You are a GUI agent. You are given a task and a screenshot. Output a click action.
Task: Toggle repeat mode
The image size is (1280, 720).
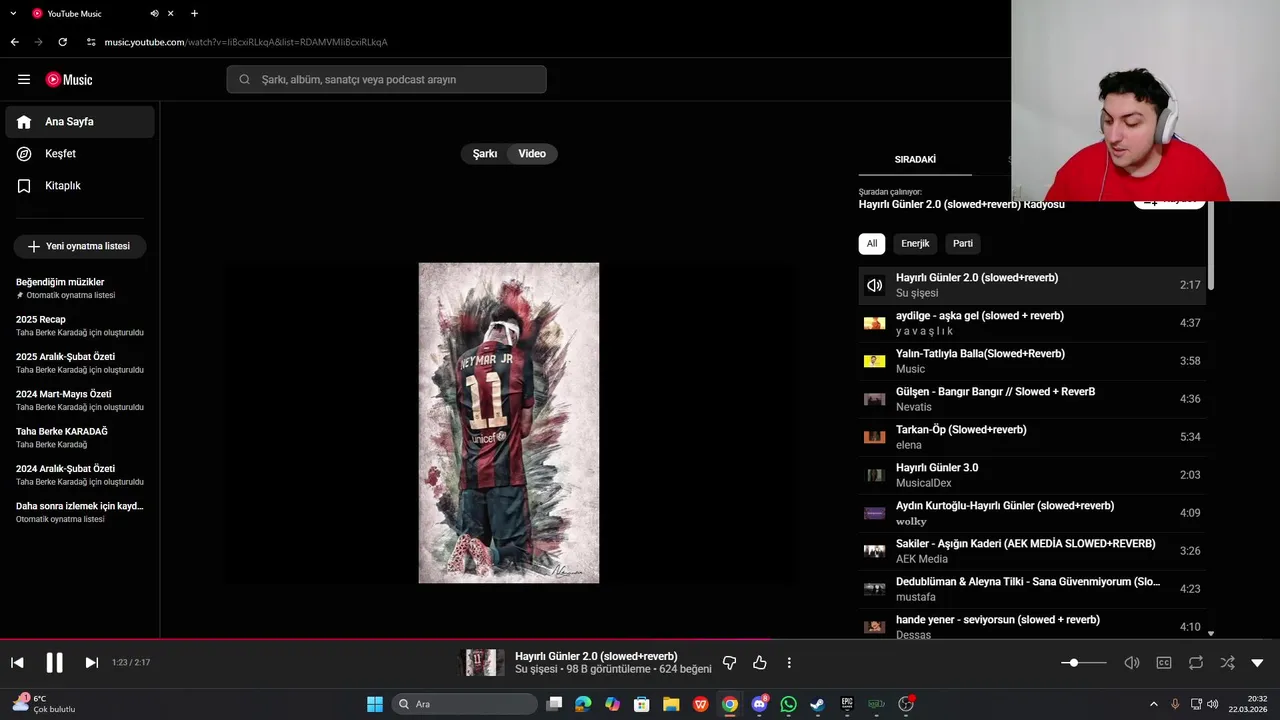(x=1196, y=662)
